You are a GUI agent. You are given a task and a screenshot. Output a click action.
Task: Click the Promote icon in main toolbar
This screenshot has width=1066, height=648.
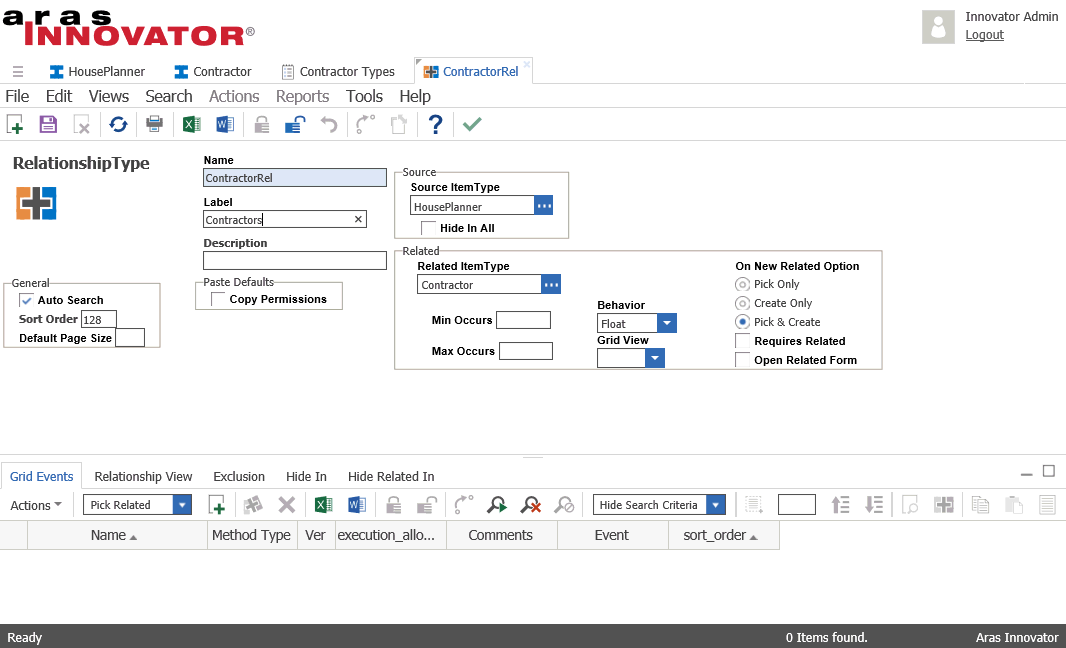[x=366, y=124]
